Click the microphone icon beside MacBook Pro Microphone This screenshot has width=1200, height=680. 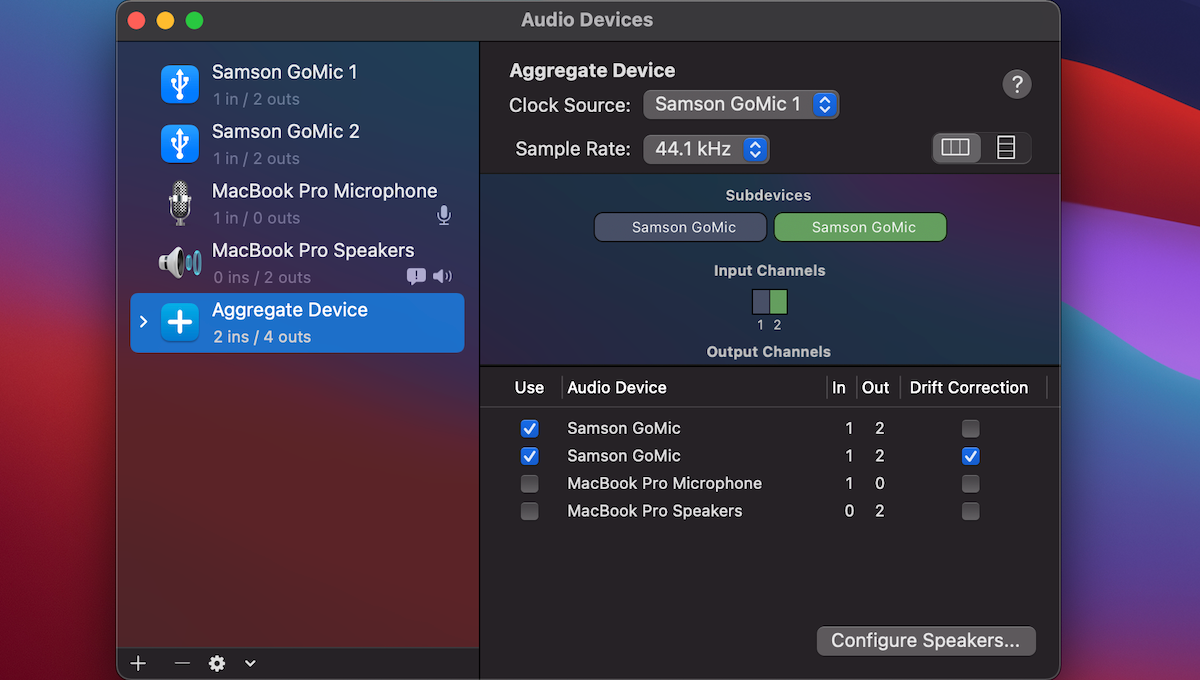tap(443, 215)
